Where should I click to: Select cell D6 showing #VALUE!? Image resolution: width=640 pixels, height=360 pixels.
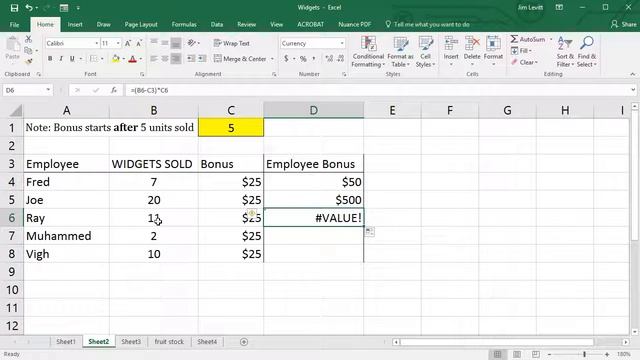point(313,218)
